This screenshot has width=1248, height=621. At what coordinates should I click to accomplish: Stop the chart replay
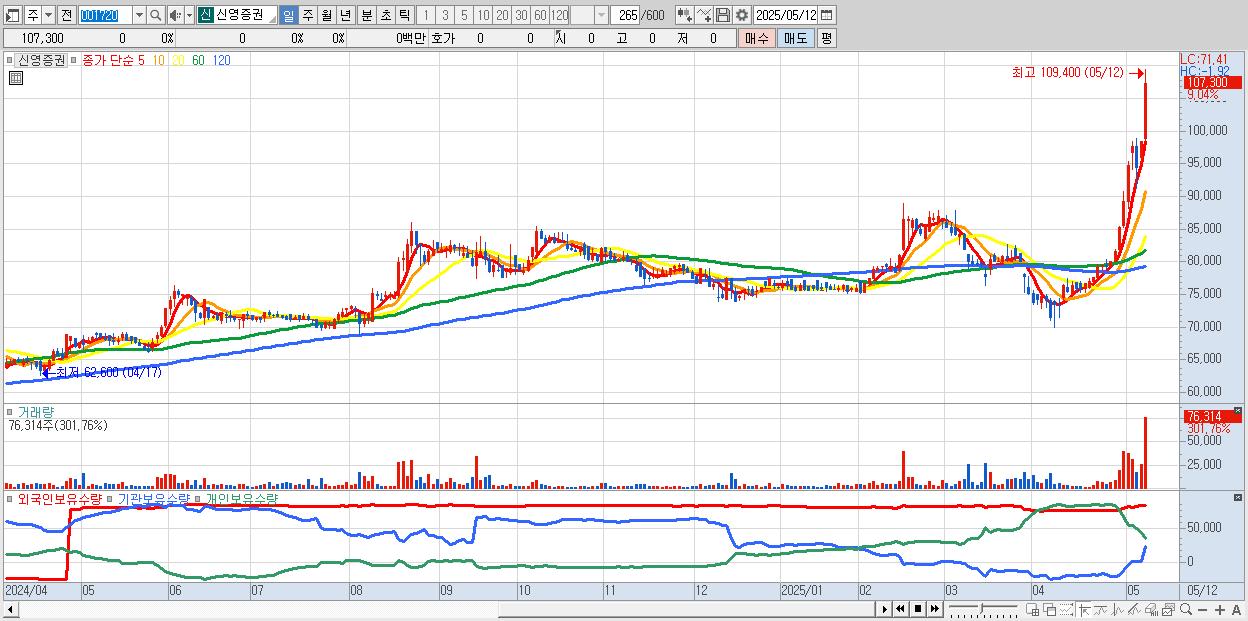pyautogui.click(x=918, y=609)
